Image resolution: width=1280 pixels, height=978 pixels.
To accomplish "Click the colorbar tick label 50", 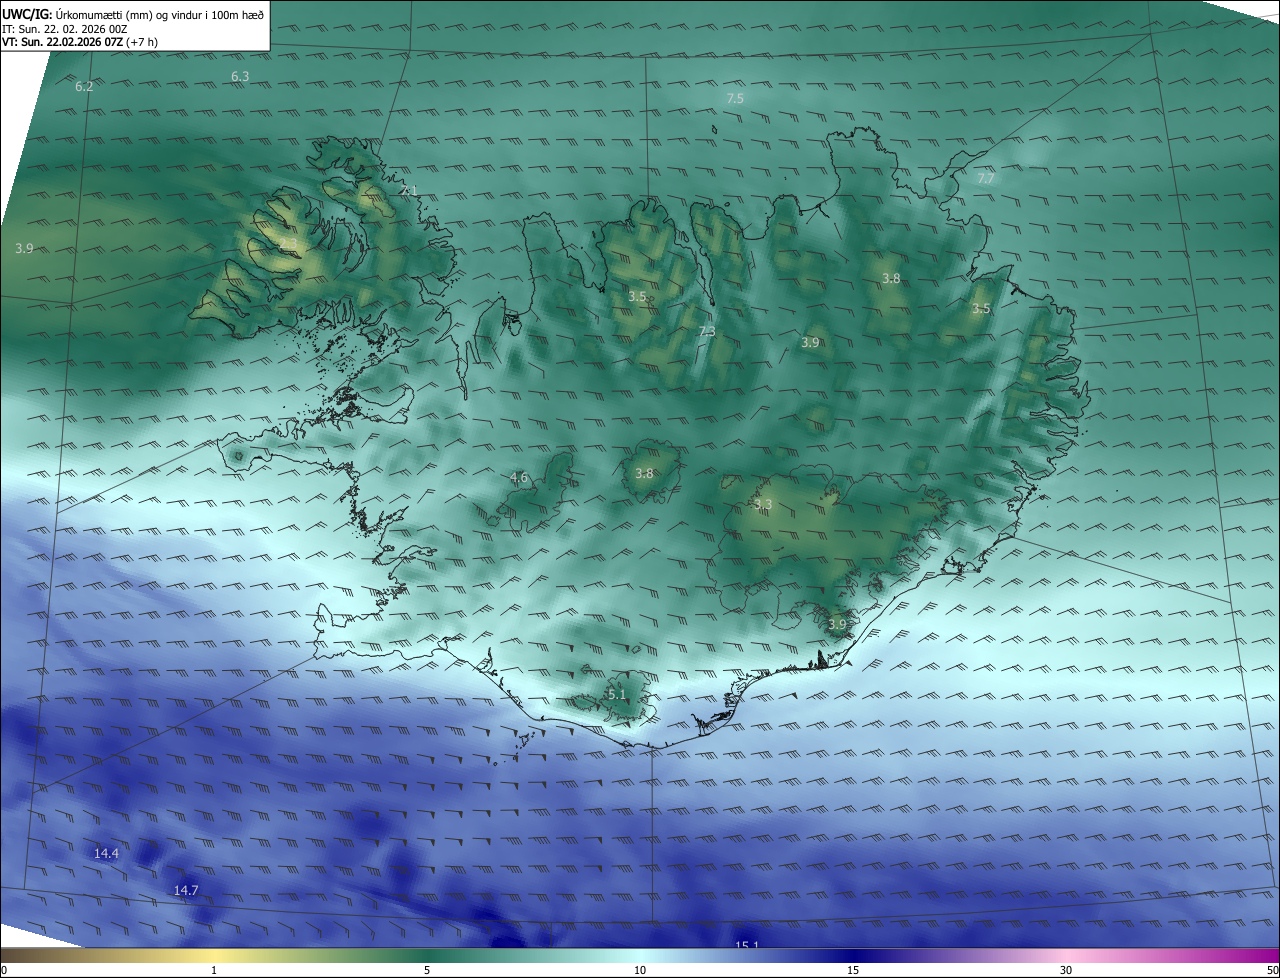I will [x=1272, y=970].
